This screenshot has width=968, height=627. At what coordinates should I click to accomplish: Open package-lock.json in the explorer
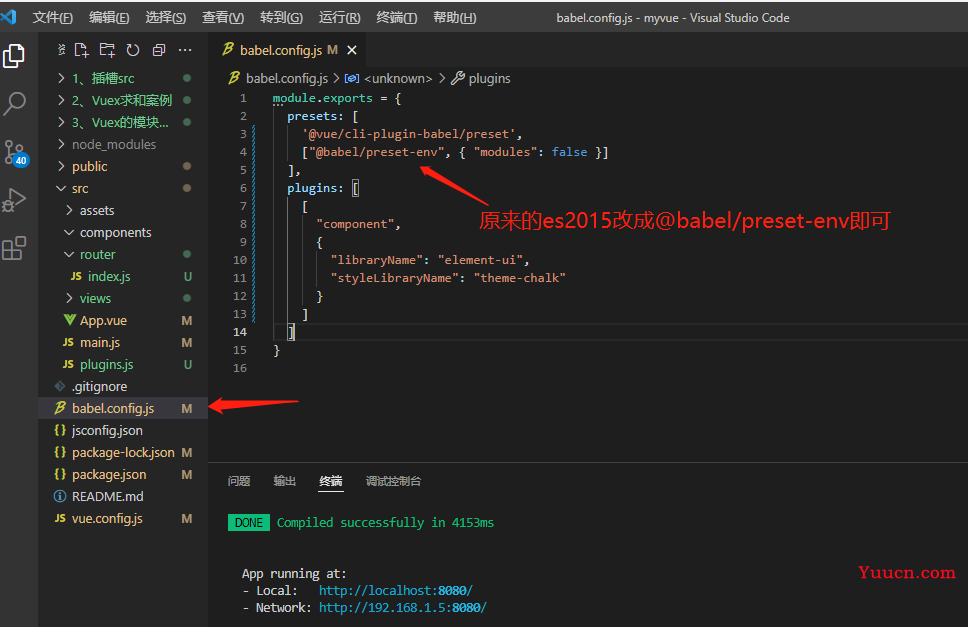coord(123,452)
